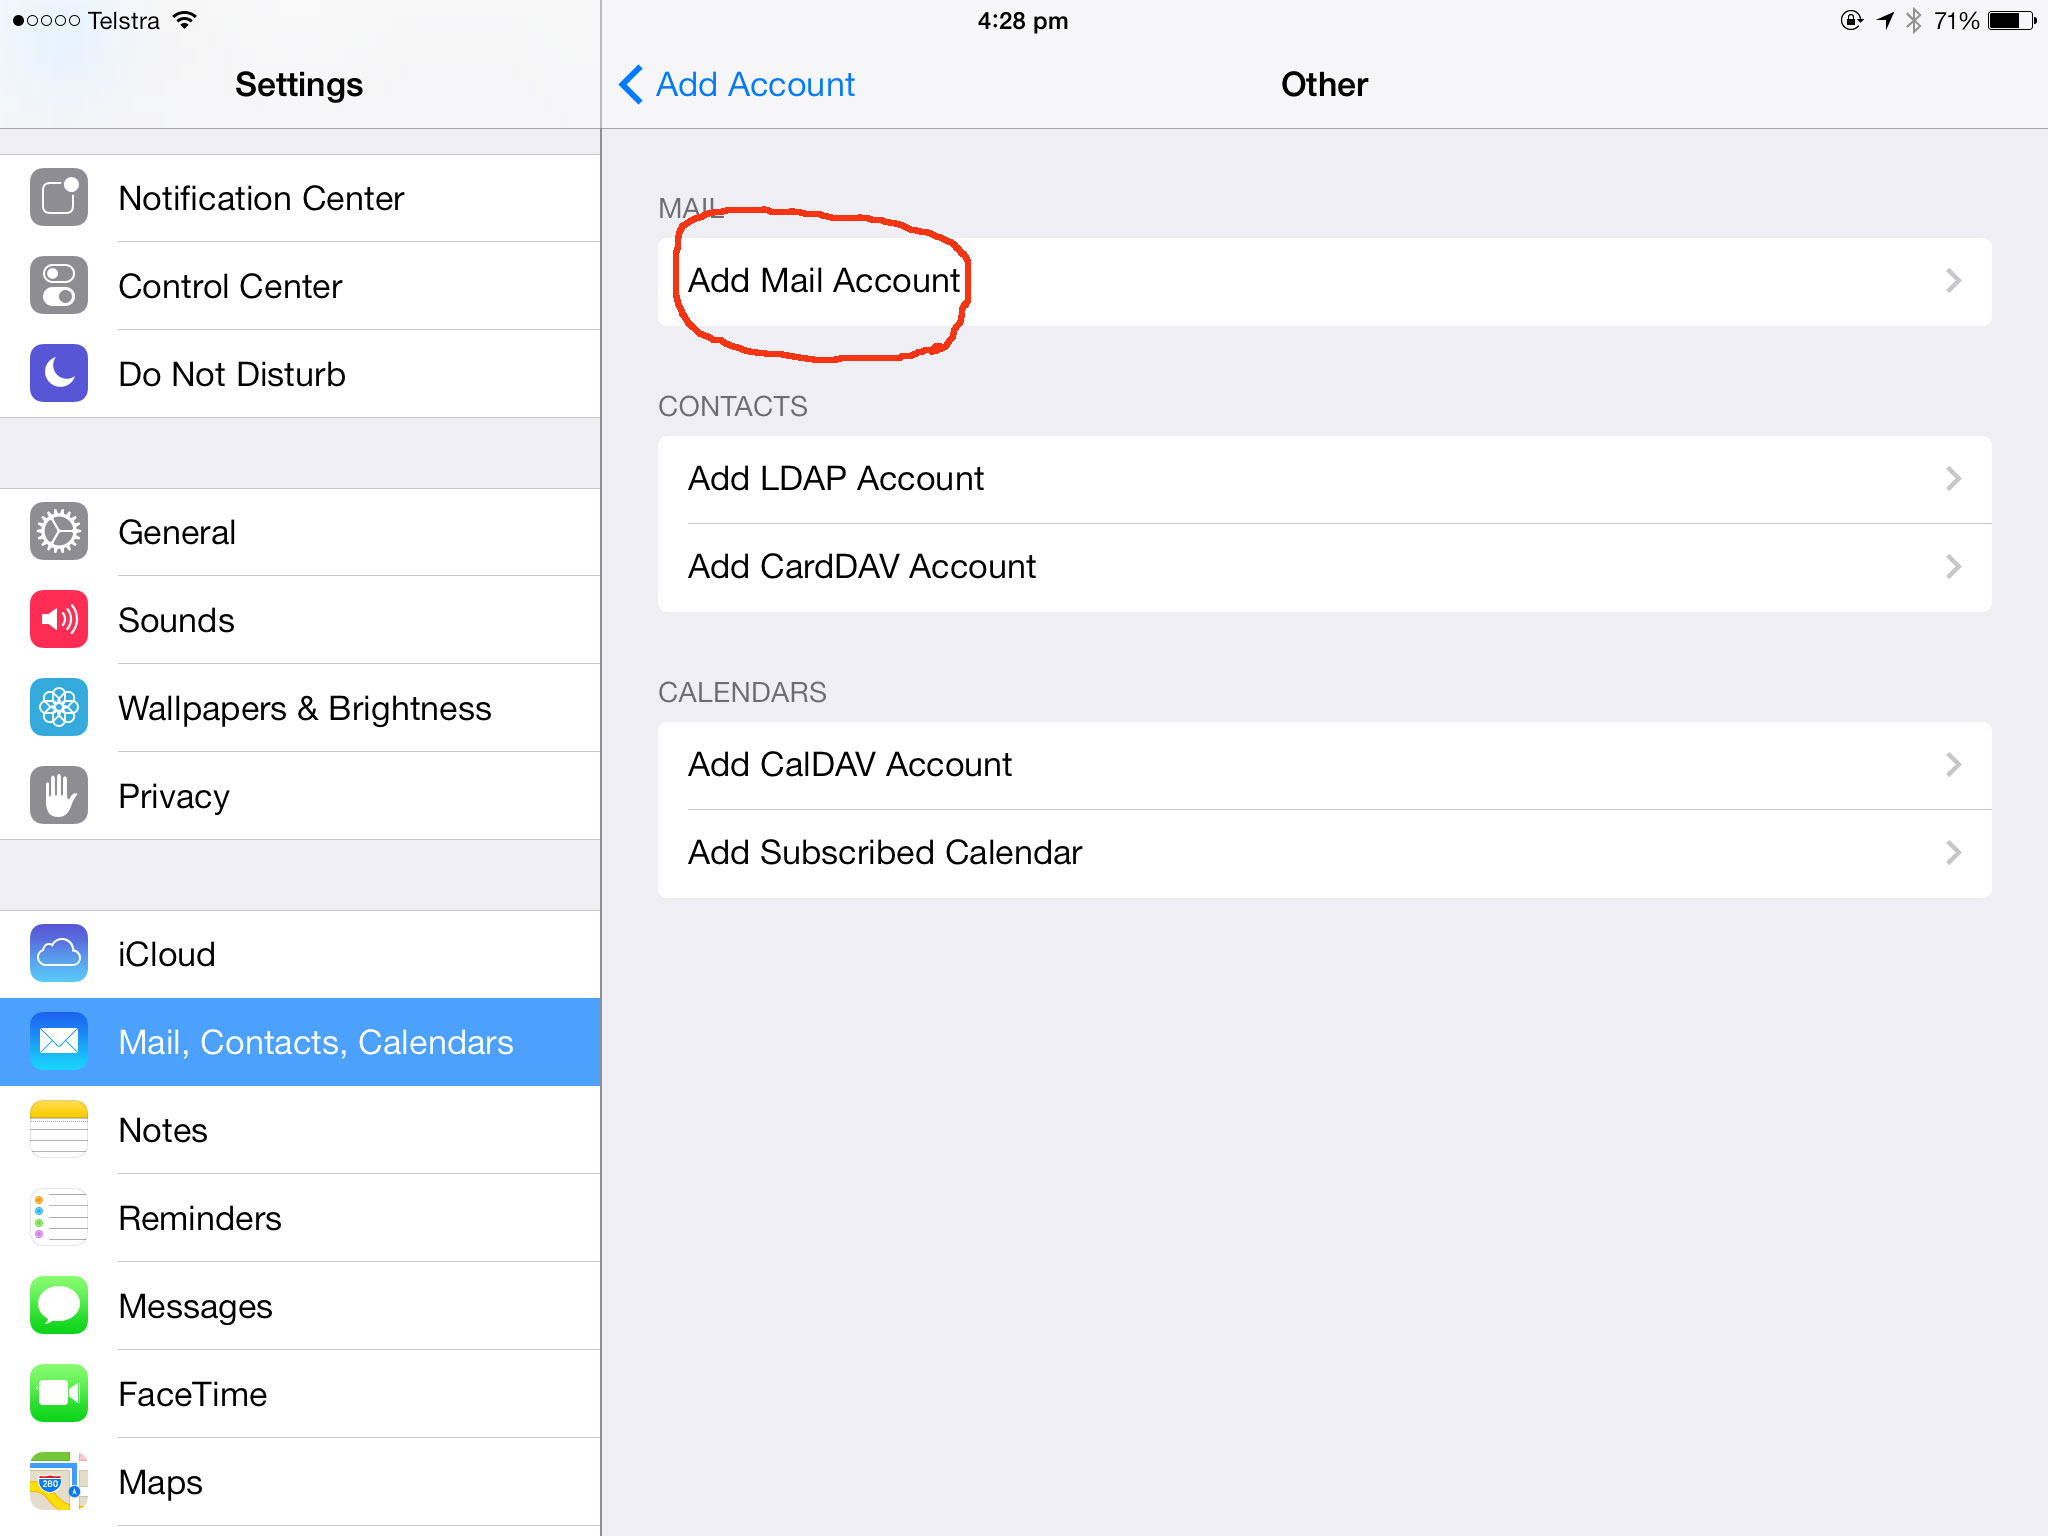Choose Add Subscribed Calendar

point(1324,853)
